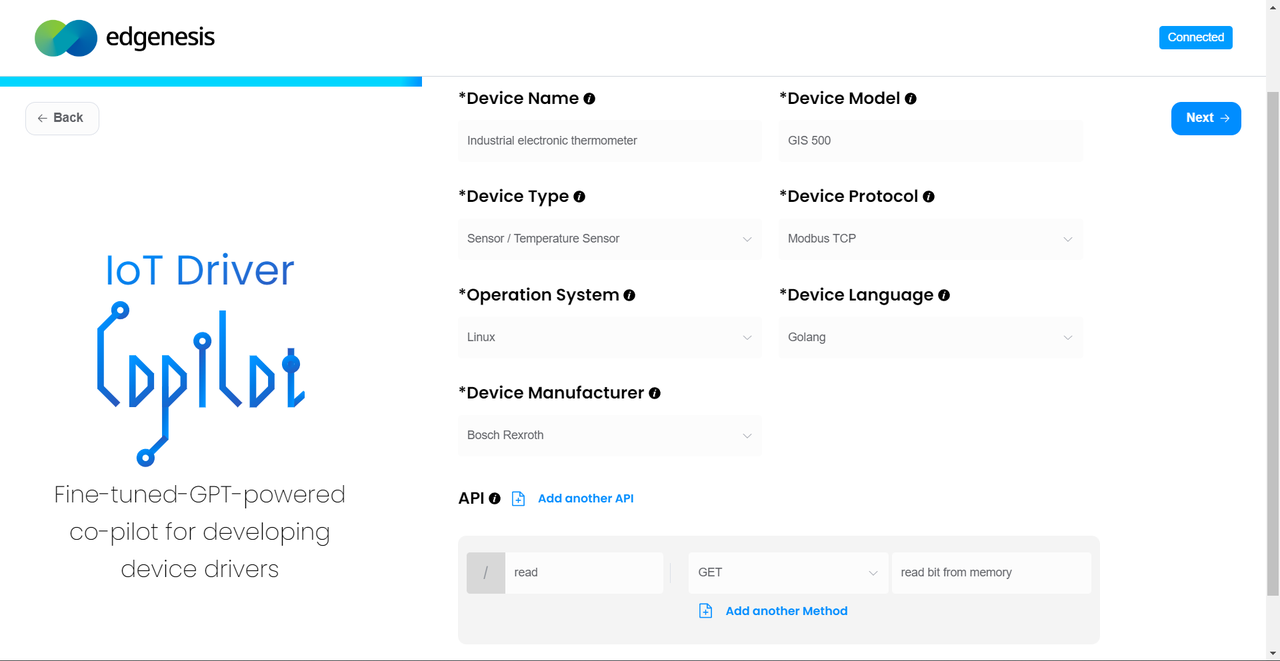Click the info icon next to Device Protocol
Screen dimensions: 1280x661
928,197
